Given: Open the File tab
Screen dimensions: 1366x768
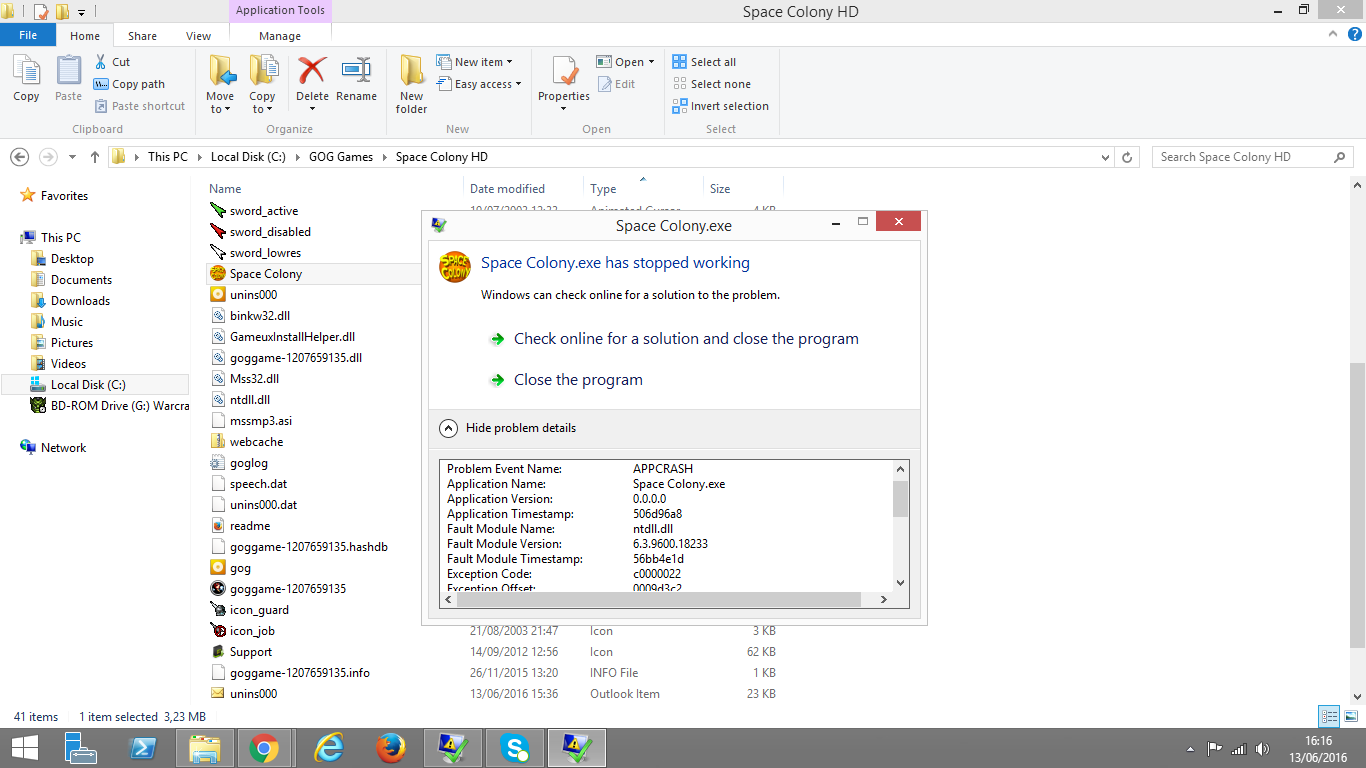Looking at the screenshot, I should (28, 35).
